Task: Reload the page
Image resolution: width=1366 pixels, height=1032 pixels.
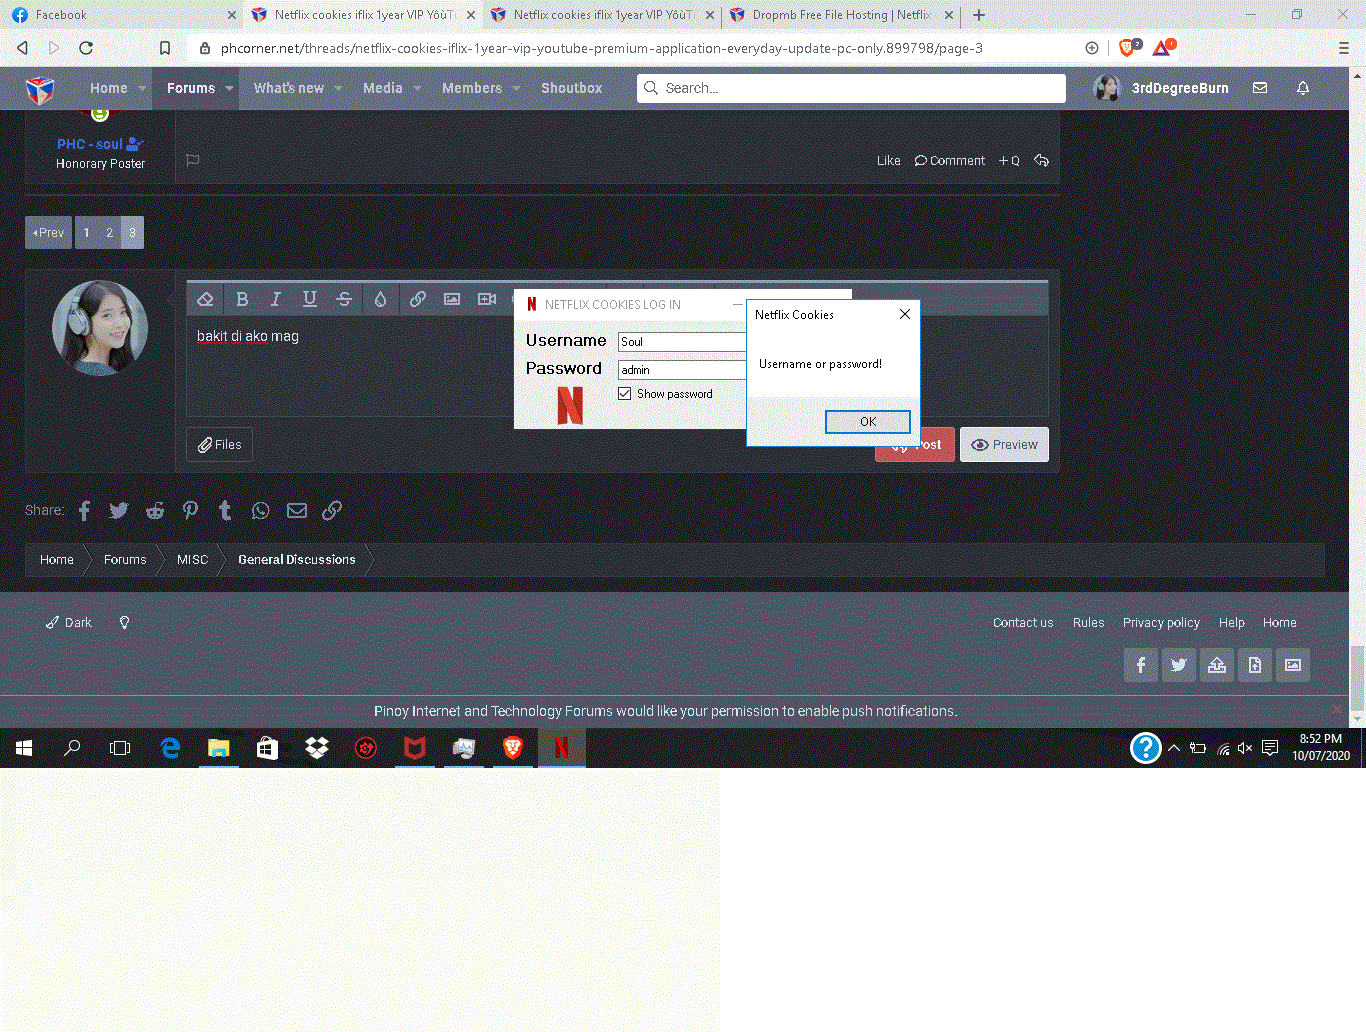Action: [86, 48]
